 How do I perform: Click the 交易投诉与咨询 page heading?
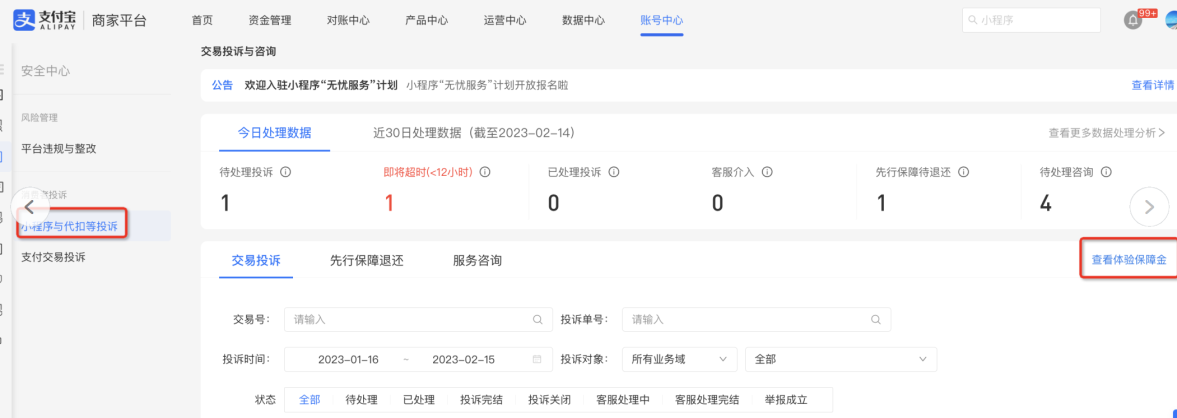239,51
